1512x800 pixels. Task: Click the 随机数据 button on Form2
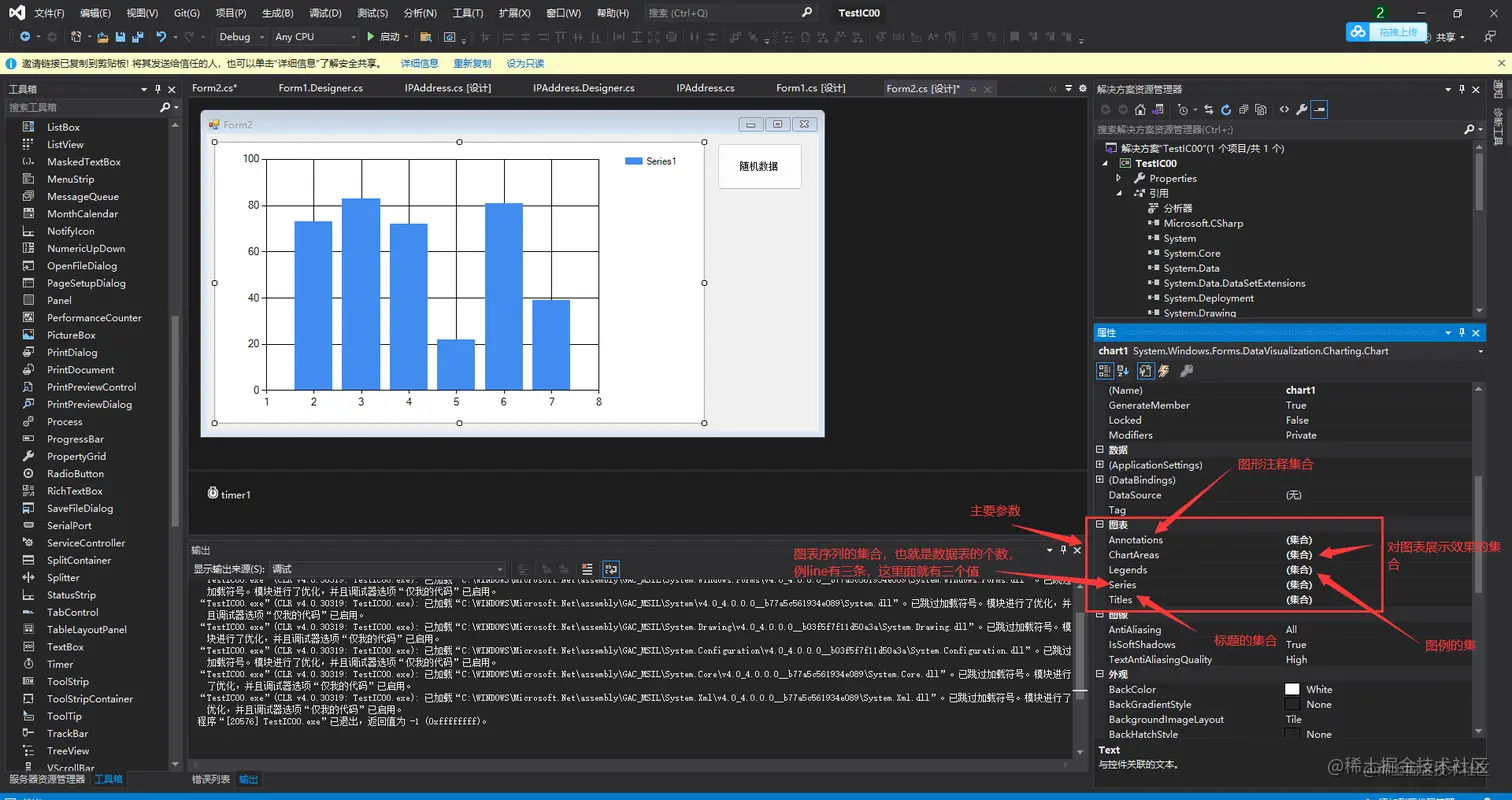tap(759, 166)
